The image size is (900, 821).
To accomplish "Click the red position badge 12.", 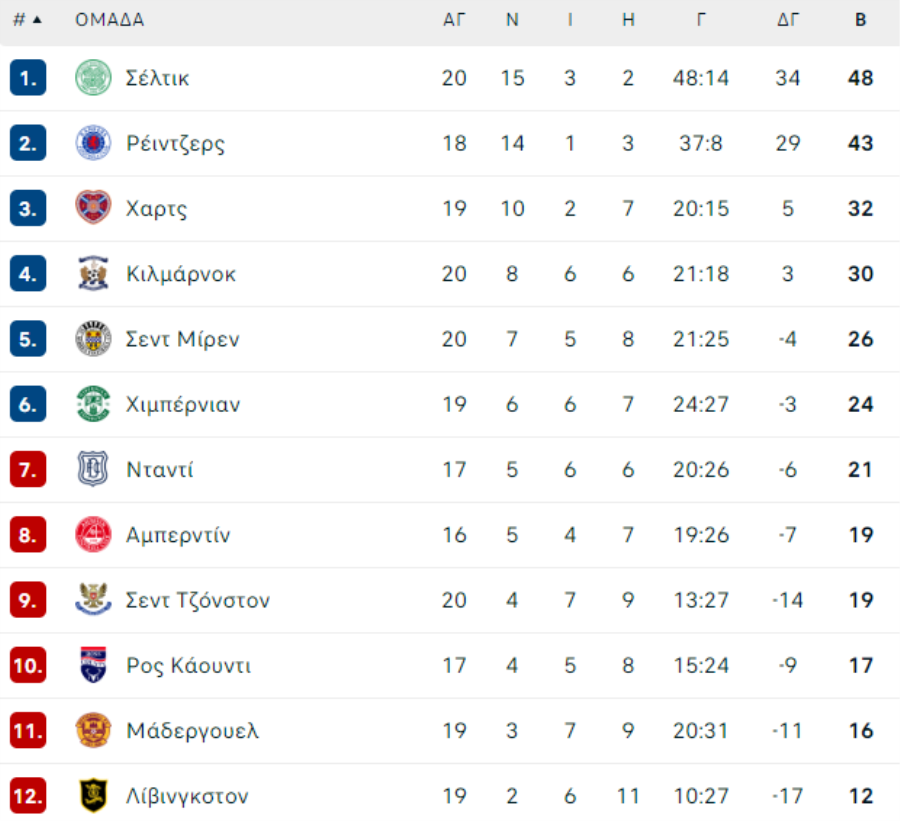I will (x=28, y=796).
